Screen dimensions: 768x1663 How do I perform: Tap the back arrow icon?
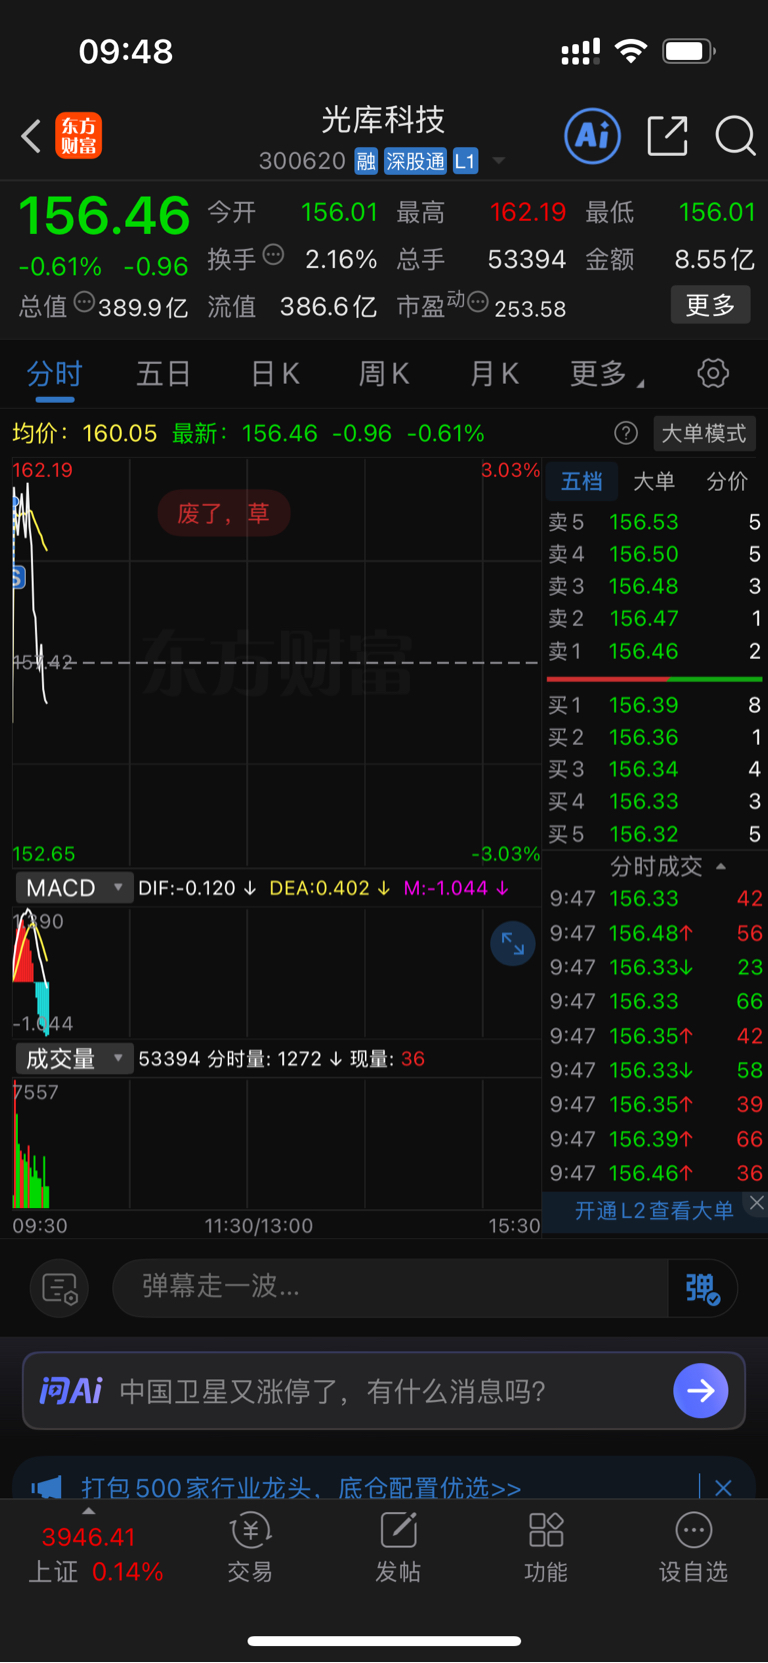click(31, 136)
